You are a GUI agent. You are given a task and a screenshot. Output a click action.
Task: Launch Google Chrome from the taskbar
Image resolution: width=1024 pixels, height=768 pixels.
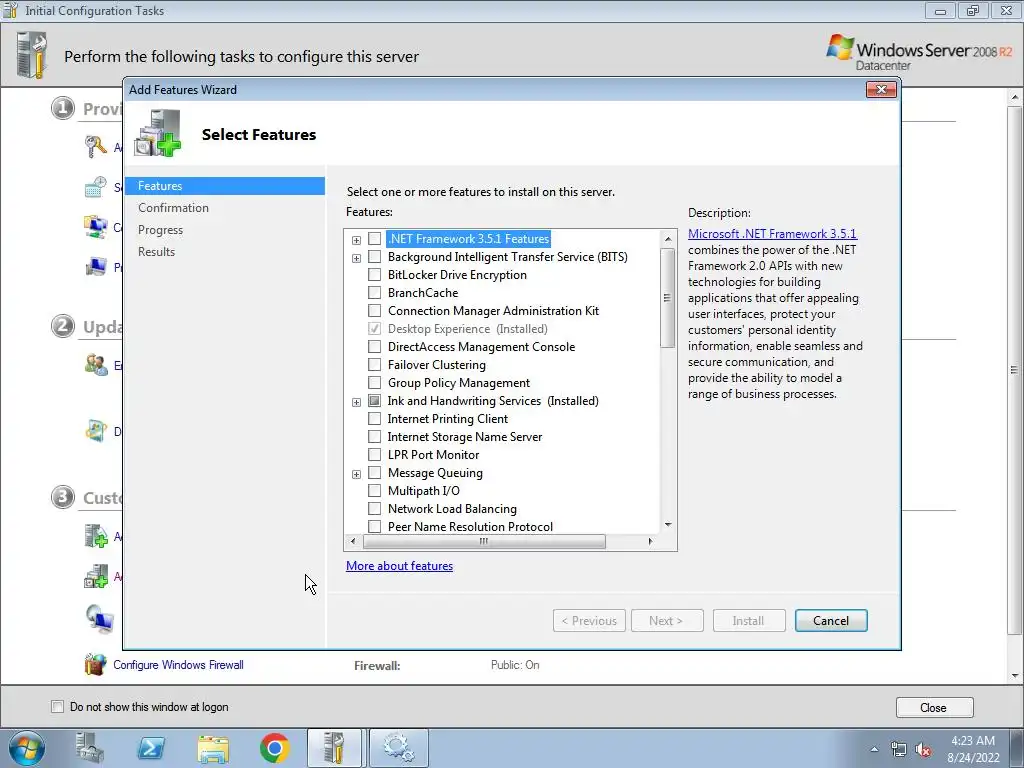click(275, 748)
